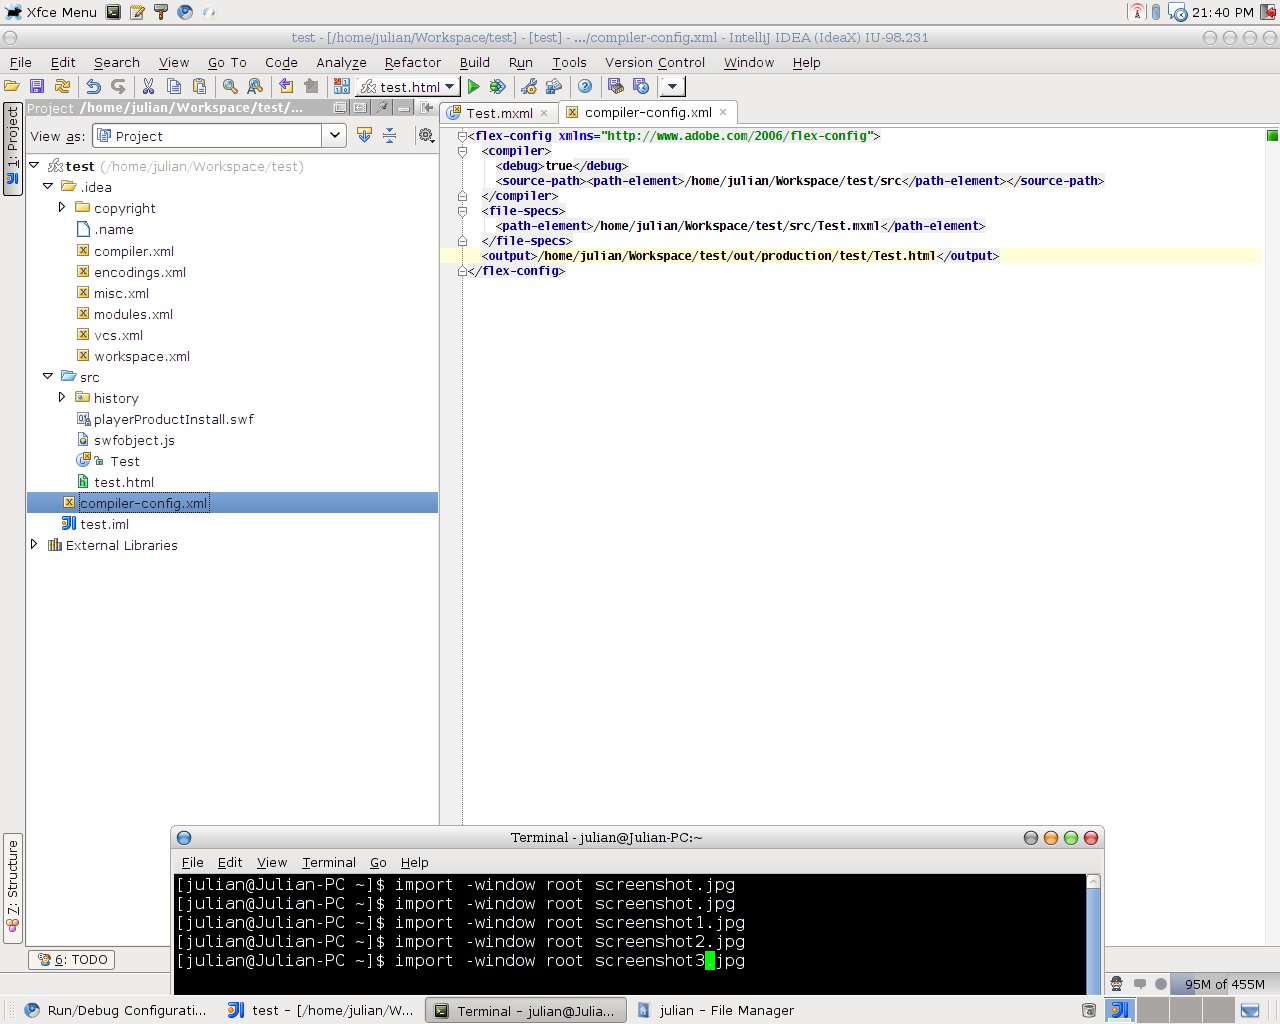Image resolution: width=1280 pixels, height=1024 pixels.
Task: Click the Copy toolbar icon
Action: click(174, 87)
